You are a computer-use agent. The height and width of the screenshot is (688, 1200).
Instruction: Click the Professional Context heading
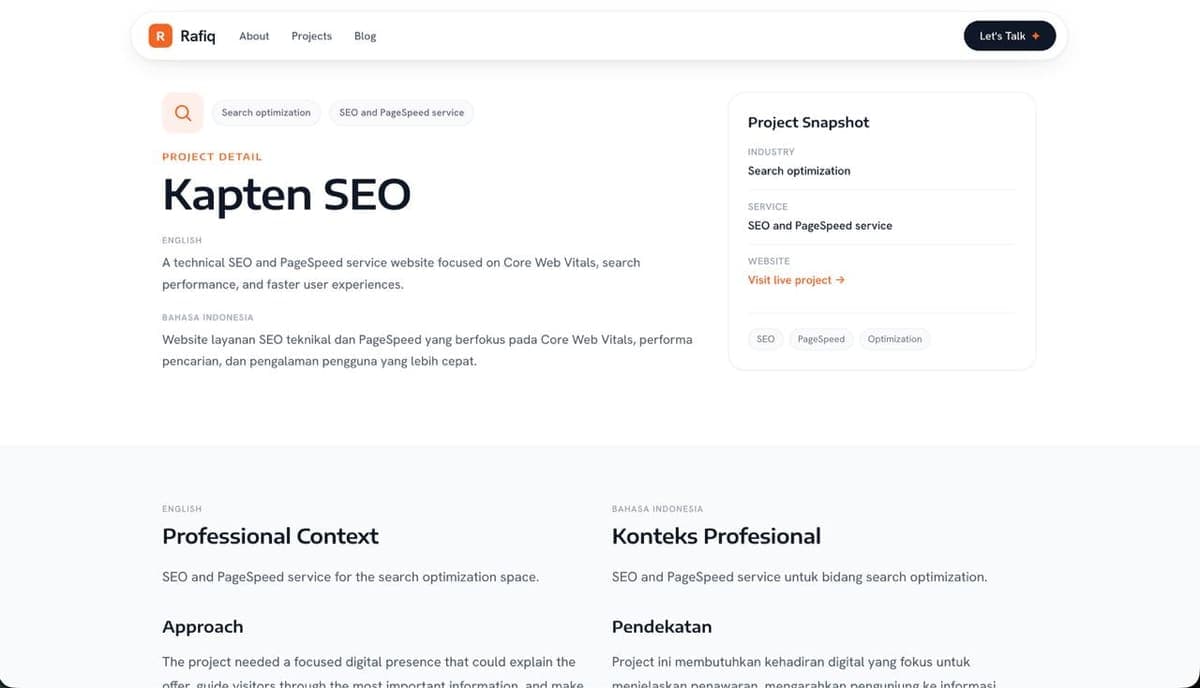(x=270, y=536)
